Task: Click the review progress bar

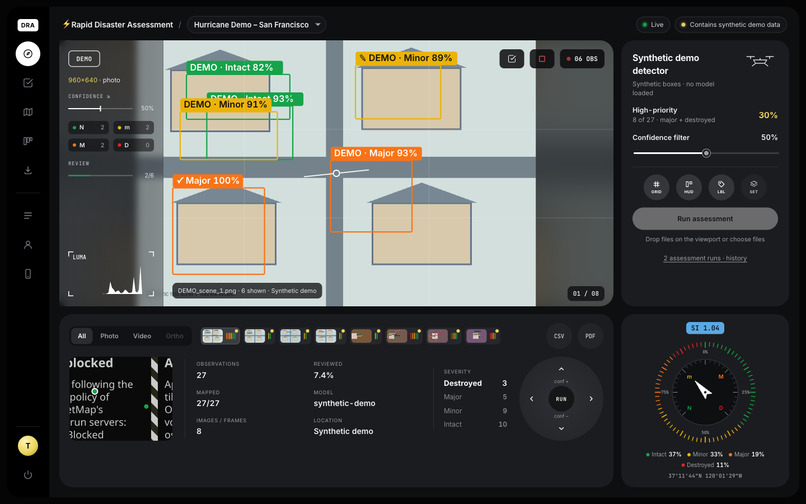Action: [101, 175]
